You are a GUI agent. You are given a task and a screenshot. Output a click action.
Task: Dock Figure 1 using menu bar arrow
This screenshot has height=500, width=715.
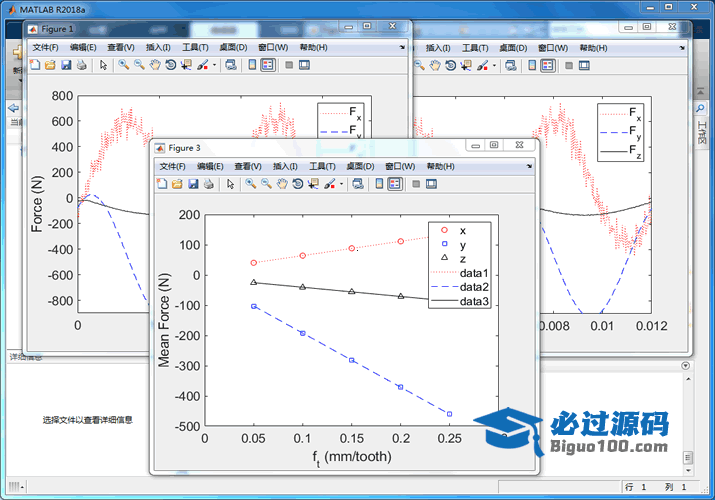point(402,47)
